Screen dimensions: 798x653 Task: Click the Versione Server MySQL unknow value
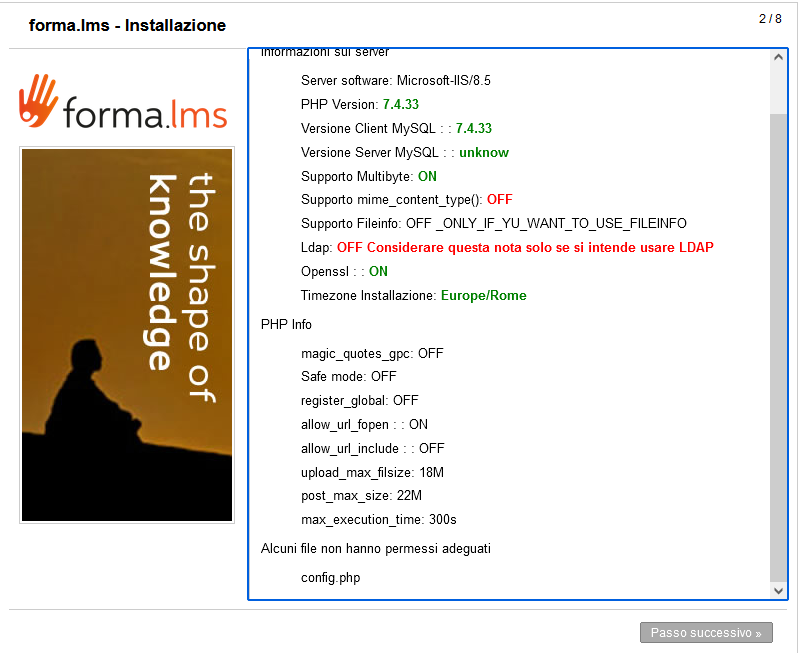[483, 152]
